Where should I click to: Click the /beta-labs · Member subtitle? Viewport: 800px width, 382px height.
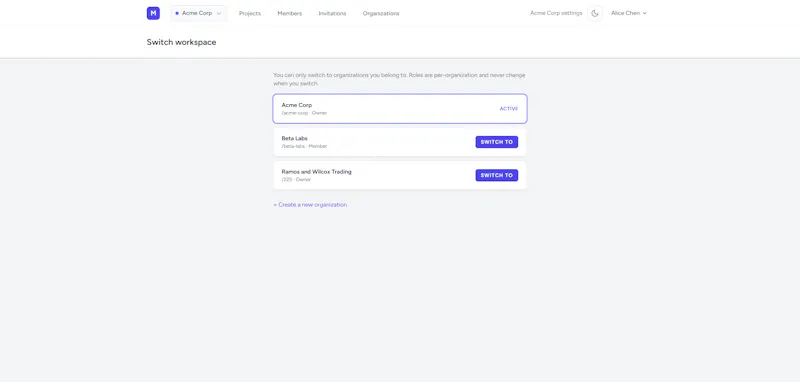coord(304,146)
